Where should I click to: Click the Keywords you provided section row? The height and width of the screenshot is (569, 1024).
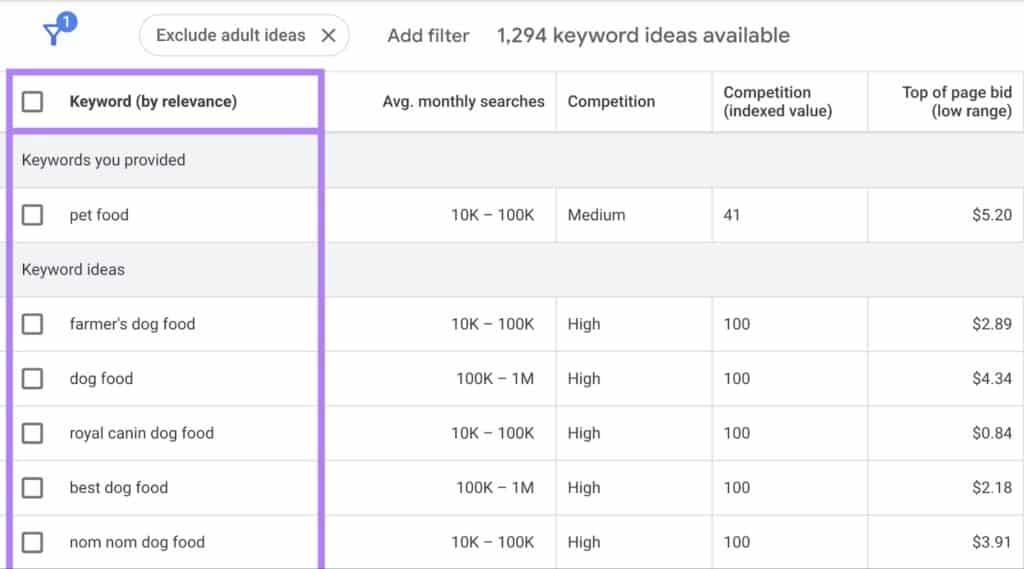pos(103,160)
